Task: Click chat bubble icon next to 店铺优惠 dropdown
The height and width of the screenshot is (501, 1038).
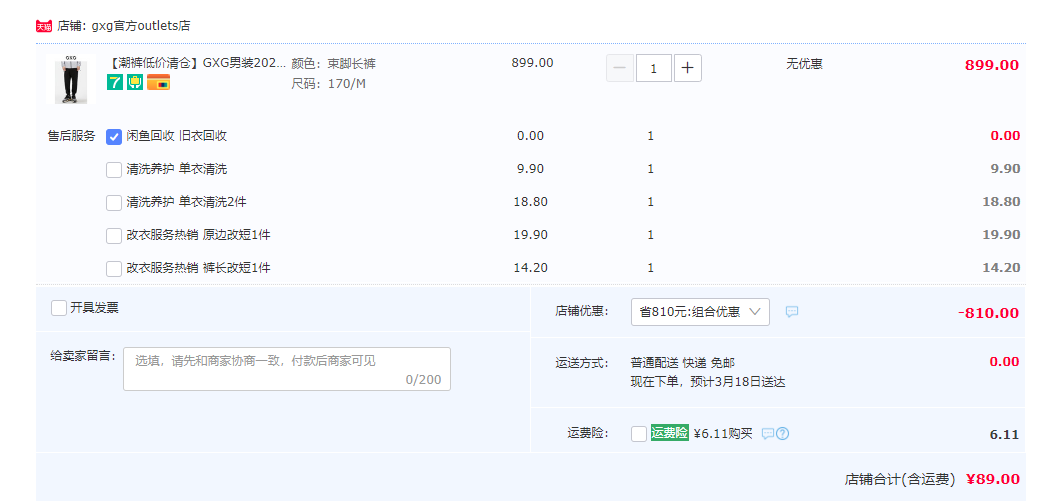Action: 792,312
